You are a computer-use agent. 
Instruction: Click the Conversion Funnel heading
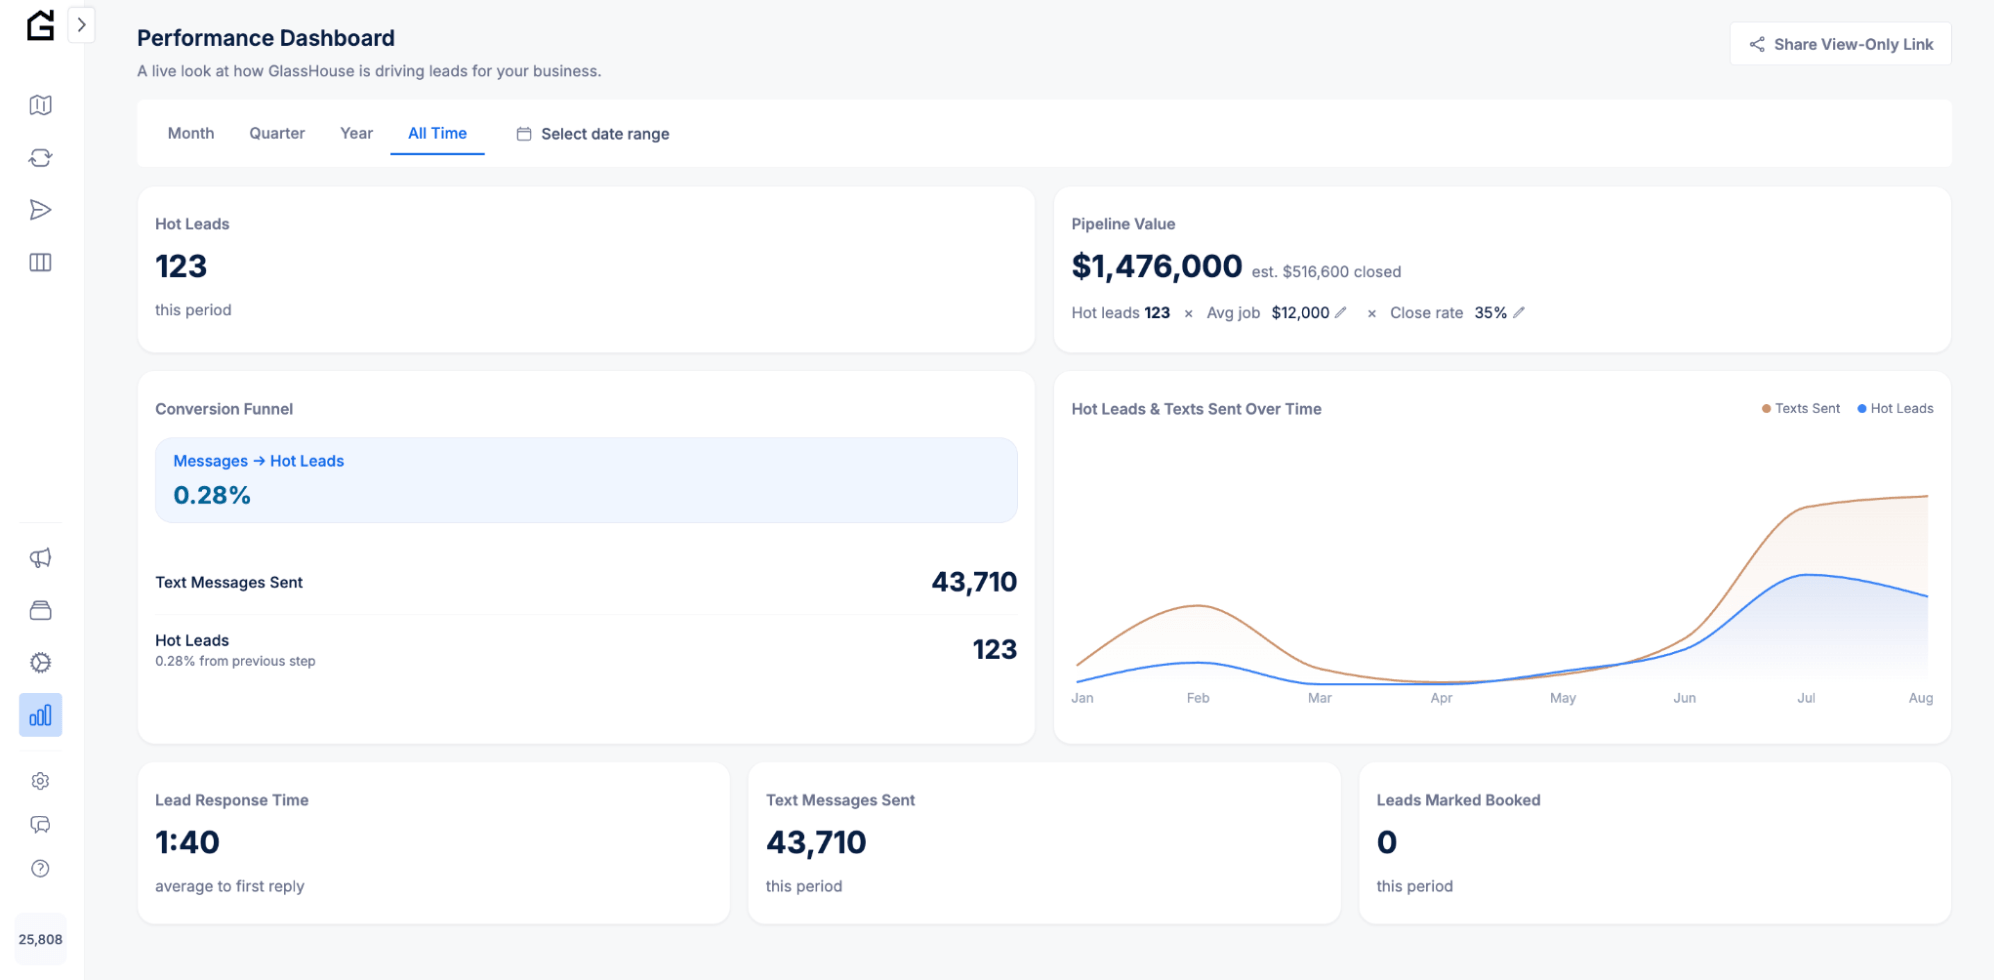point(224,409)
